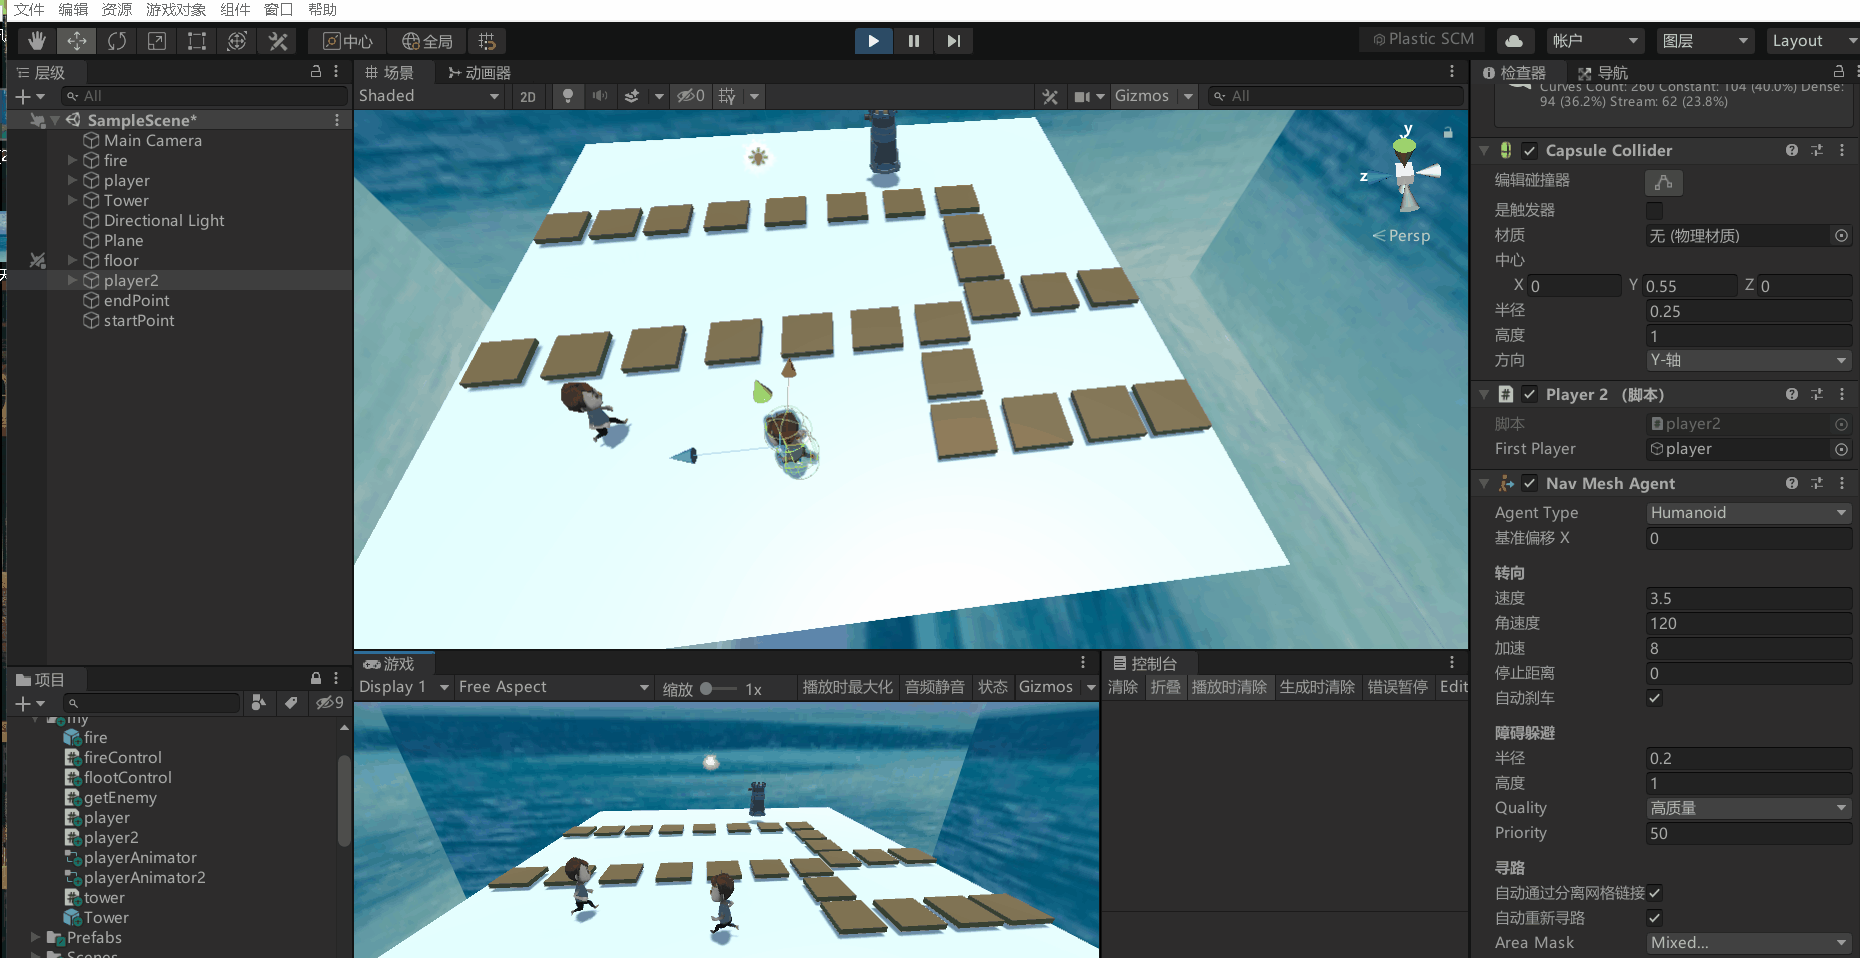Step forward one frame

pyautogui.click(x=954, y=41)
